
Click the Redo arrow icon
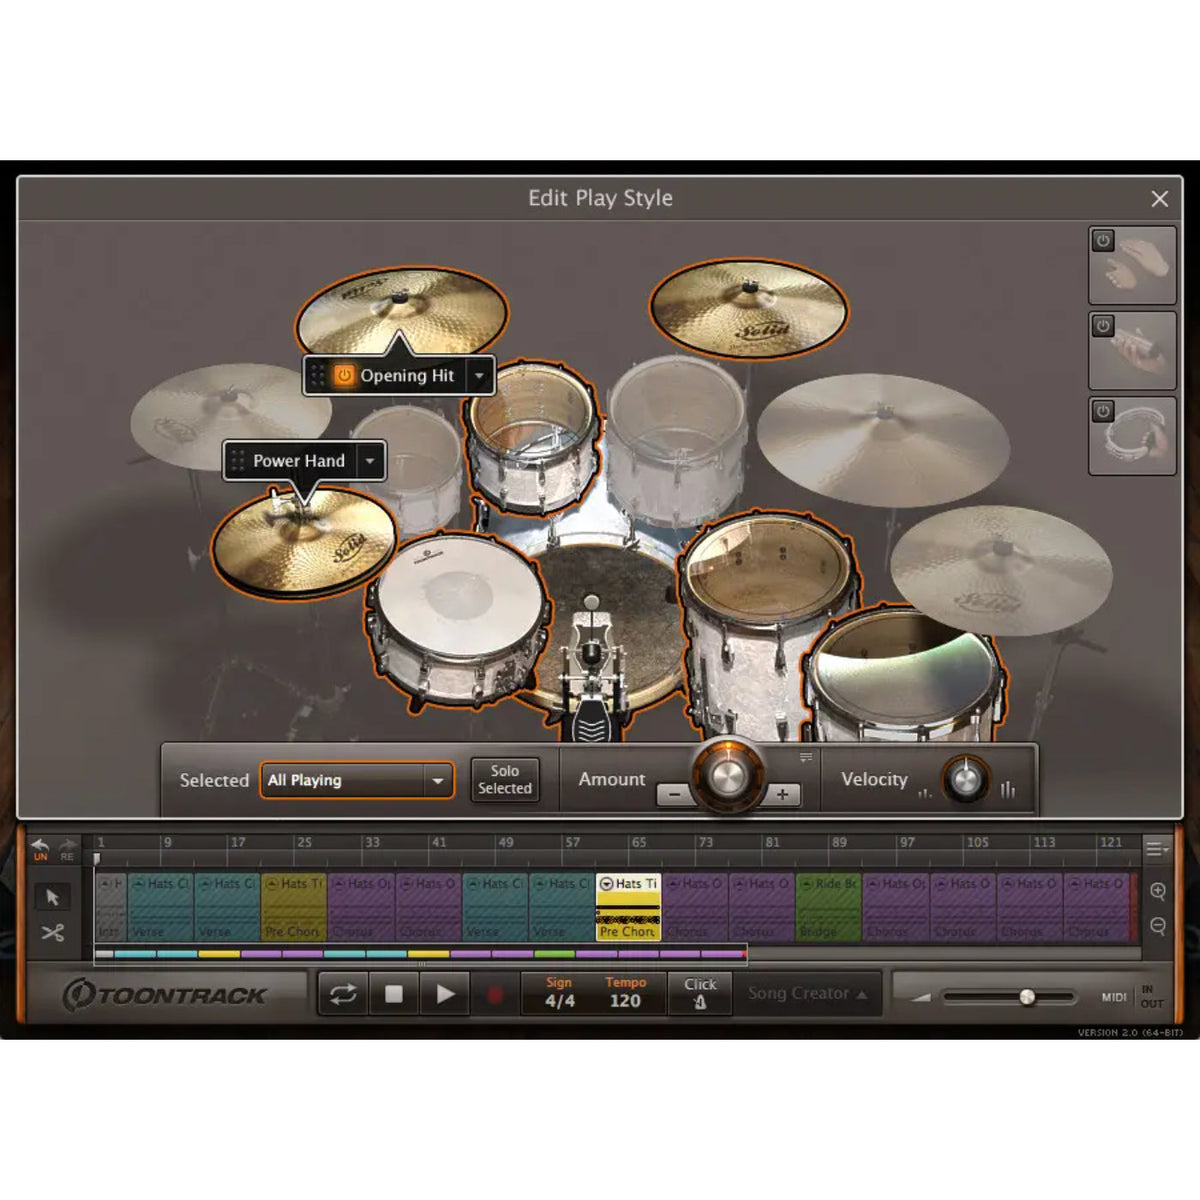[67, 846]
